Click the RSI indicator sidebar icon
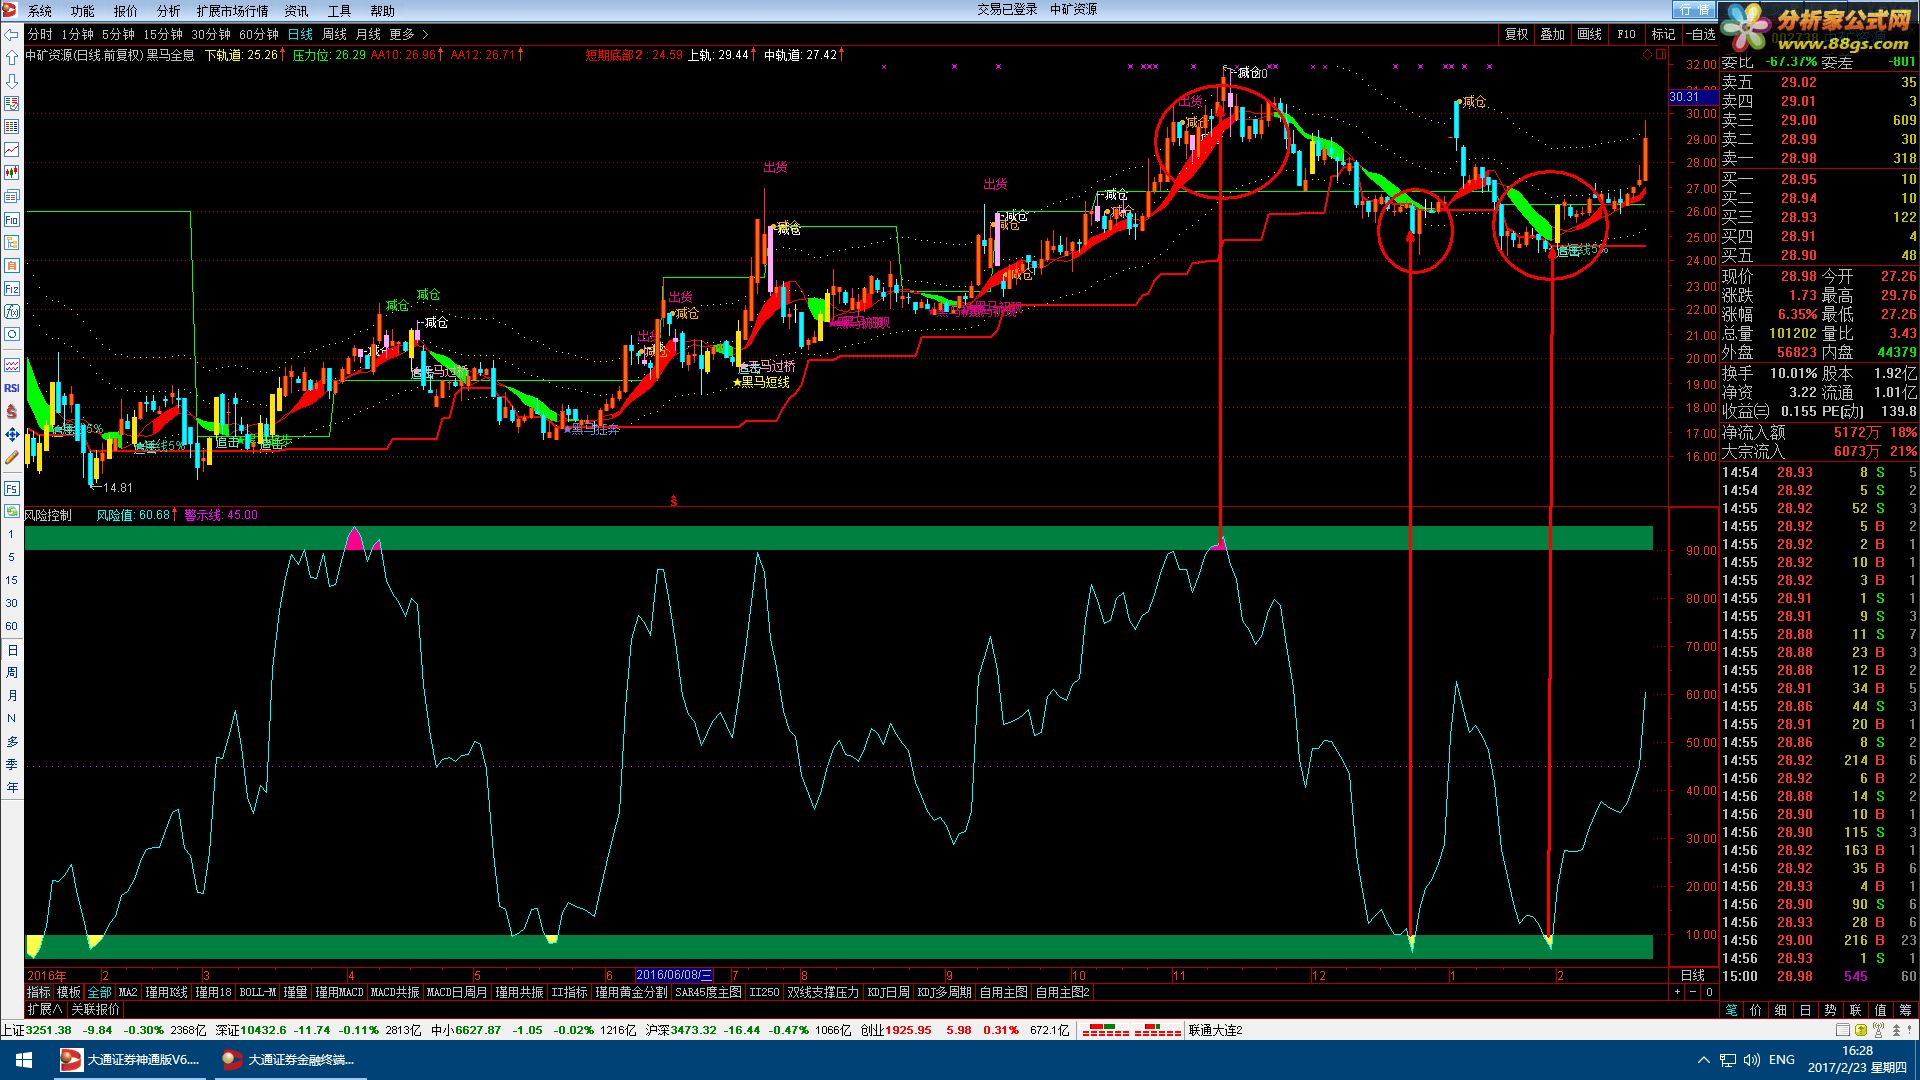The height and width of the screenshot is (1080, 1920). click(12, 388)
